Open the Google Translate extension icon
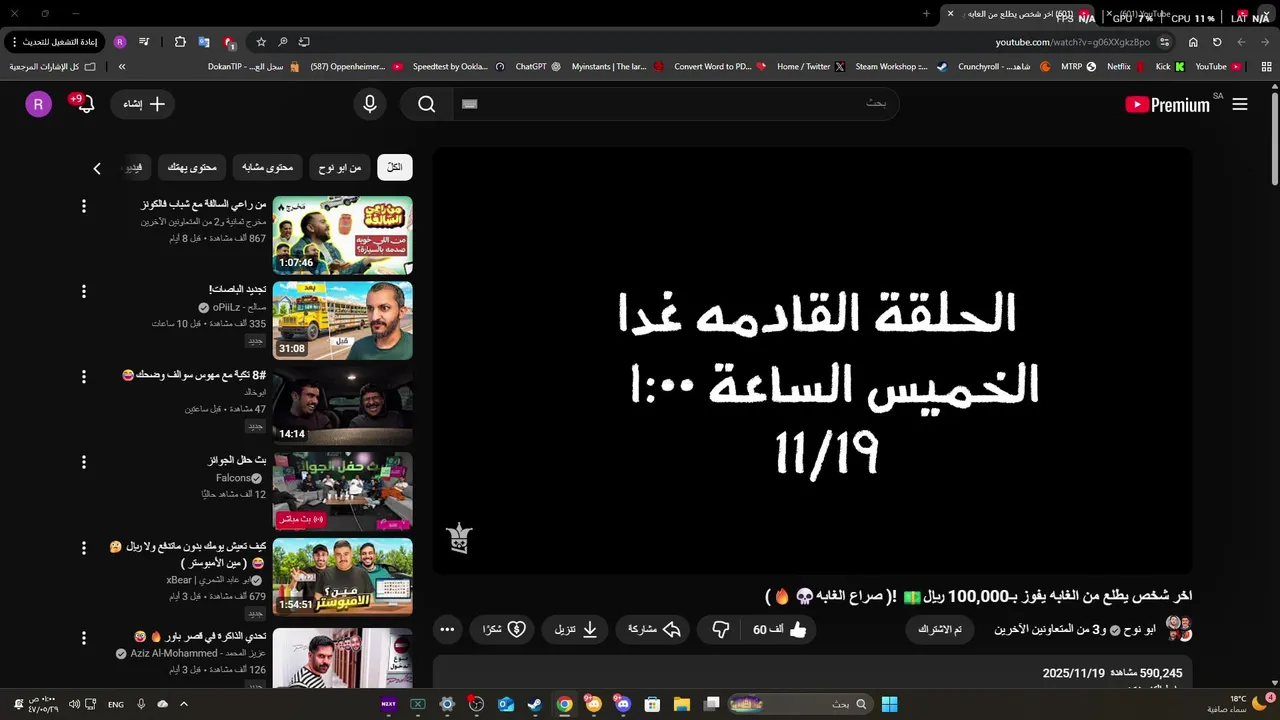 click(204, 42)
